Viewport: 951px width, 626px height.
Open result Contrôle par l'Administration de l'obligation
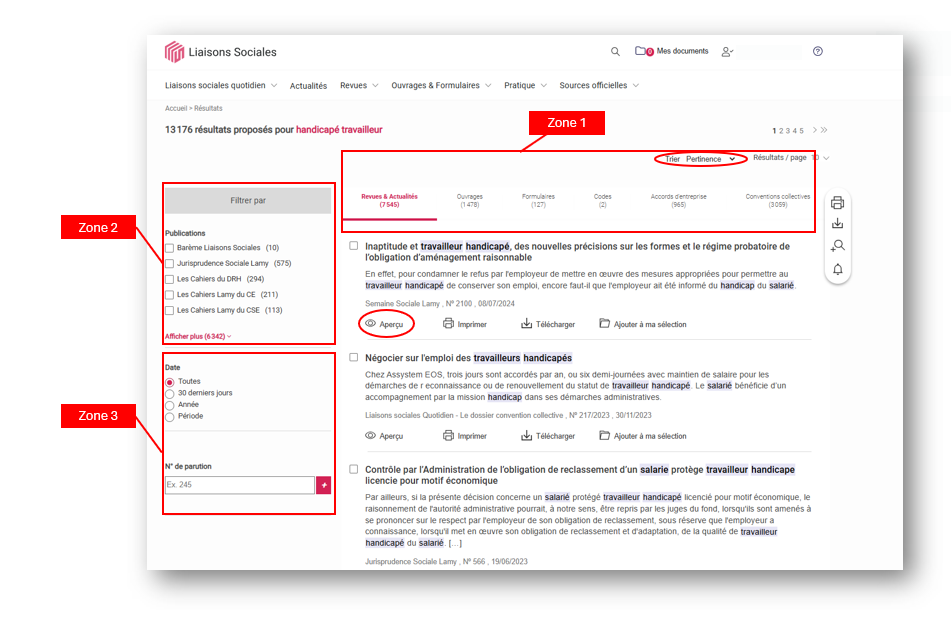coord(580,475)
